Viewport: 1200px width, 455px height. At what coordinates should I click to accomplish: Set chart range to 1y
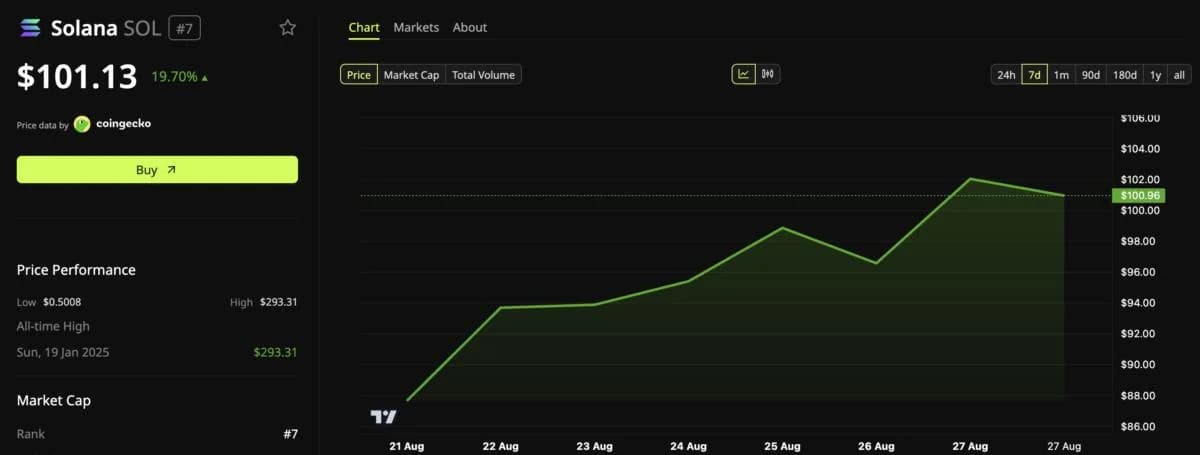[x=1155, y=75]
